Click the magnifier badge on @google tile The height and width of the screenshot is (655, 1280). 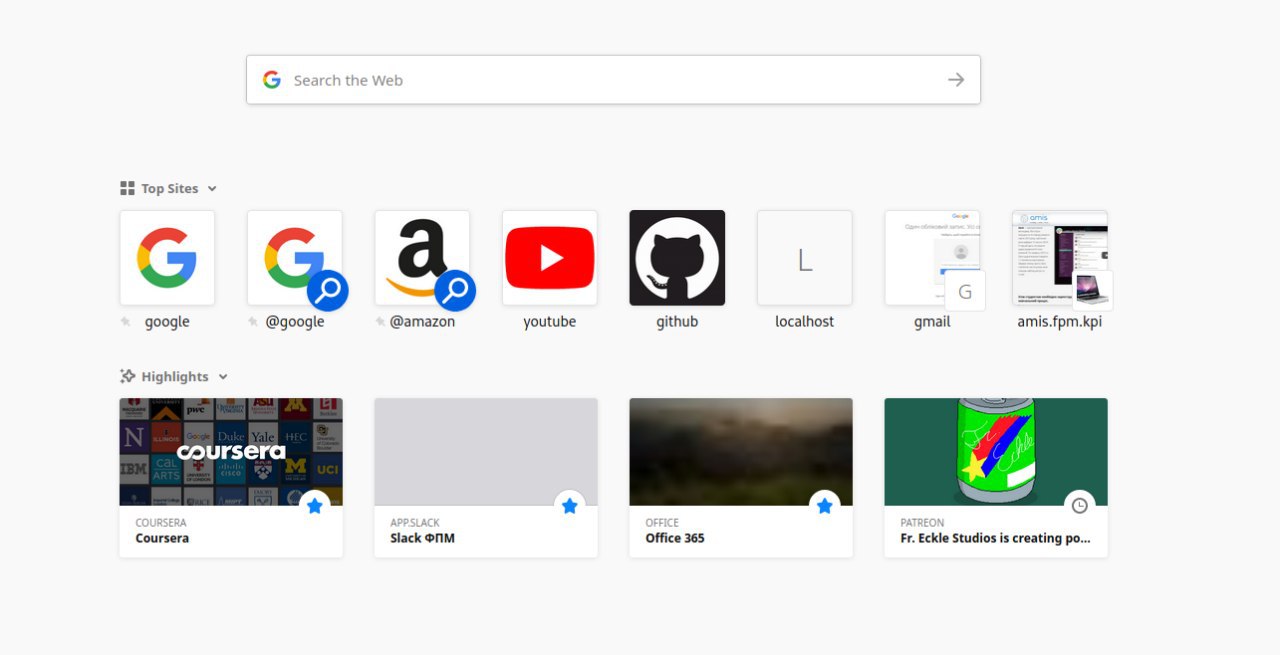[327, 291]
